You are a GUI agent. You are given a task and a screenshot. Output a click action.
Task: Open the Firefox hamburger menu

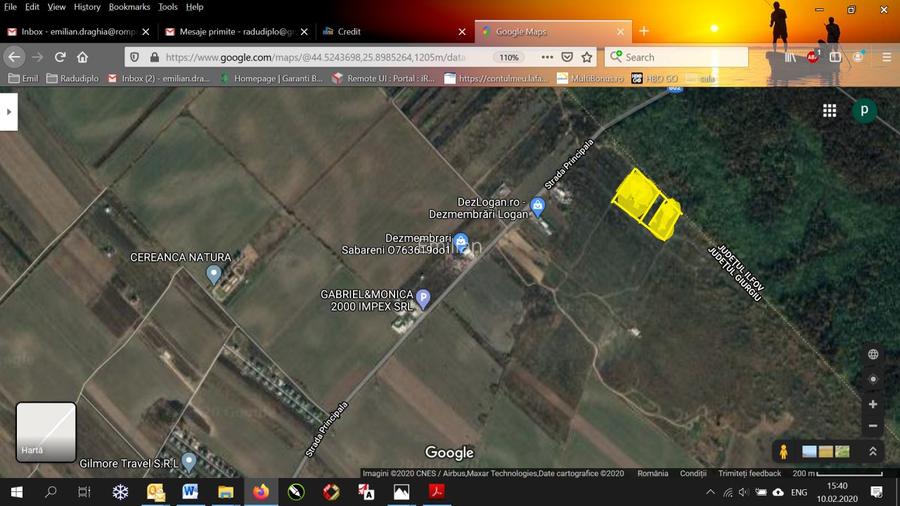886,57
